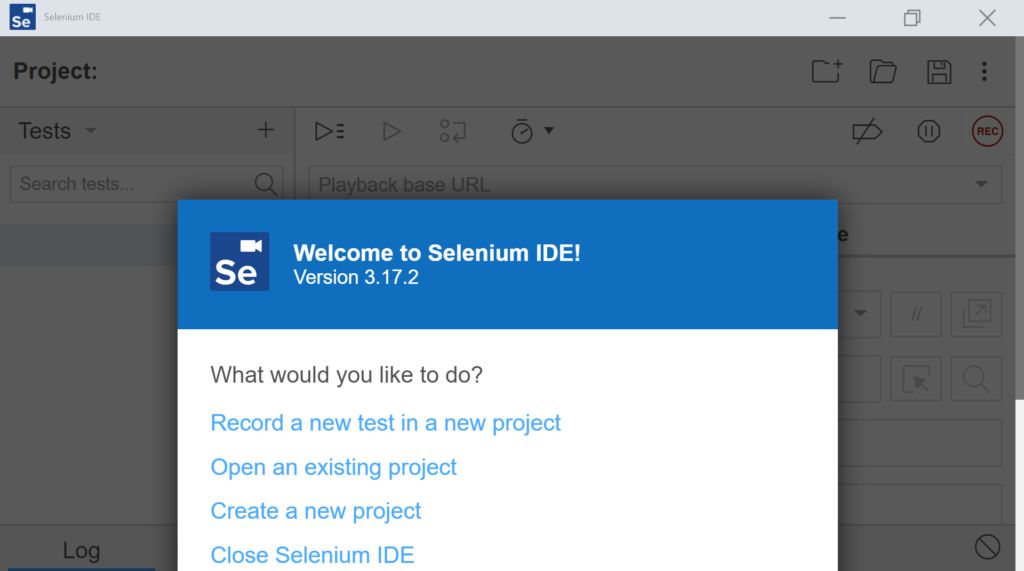
Task: Click Open an existing project link
Action: [333, 467]
